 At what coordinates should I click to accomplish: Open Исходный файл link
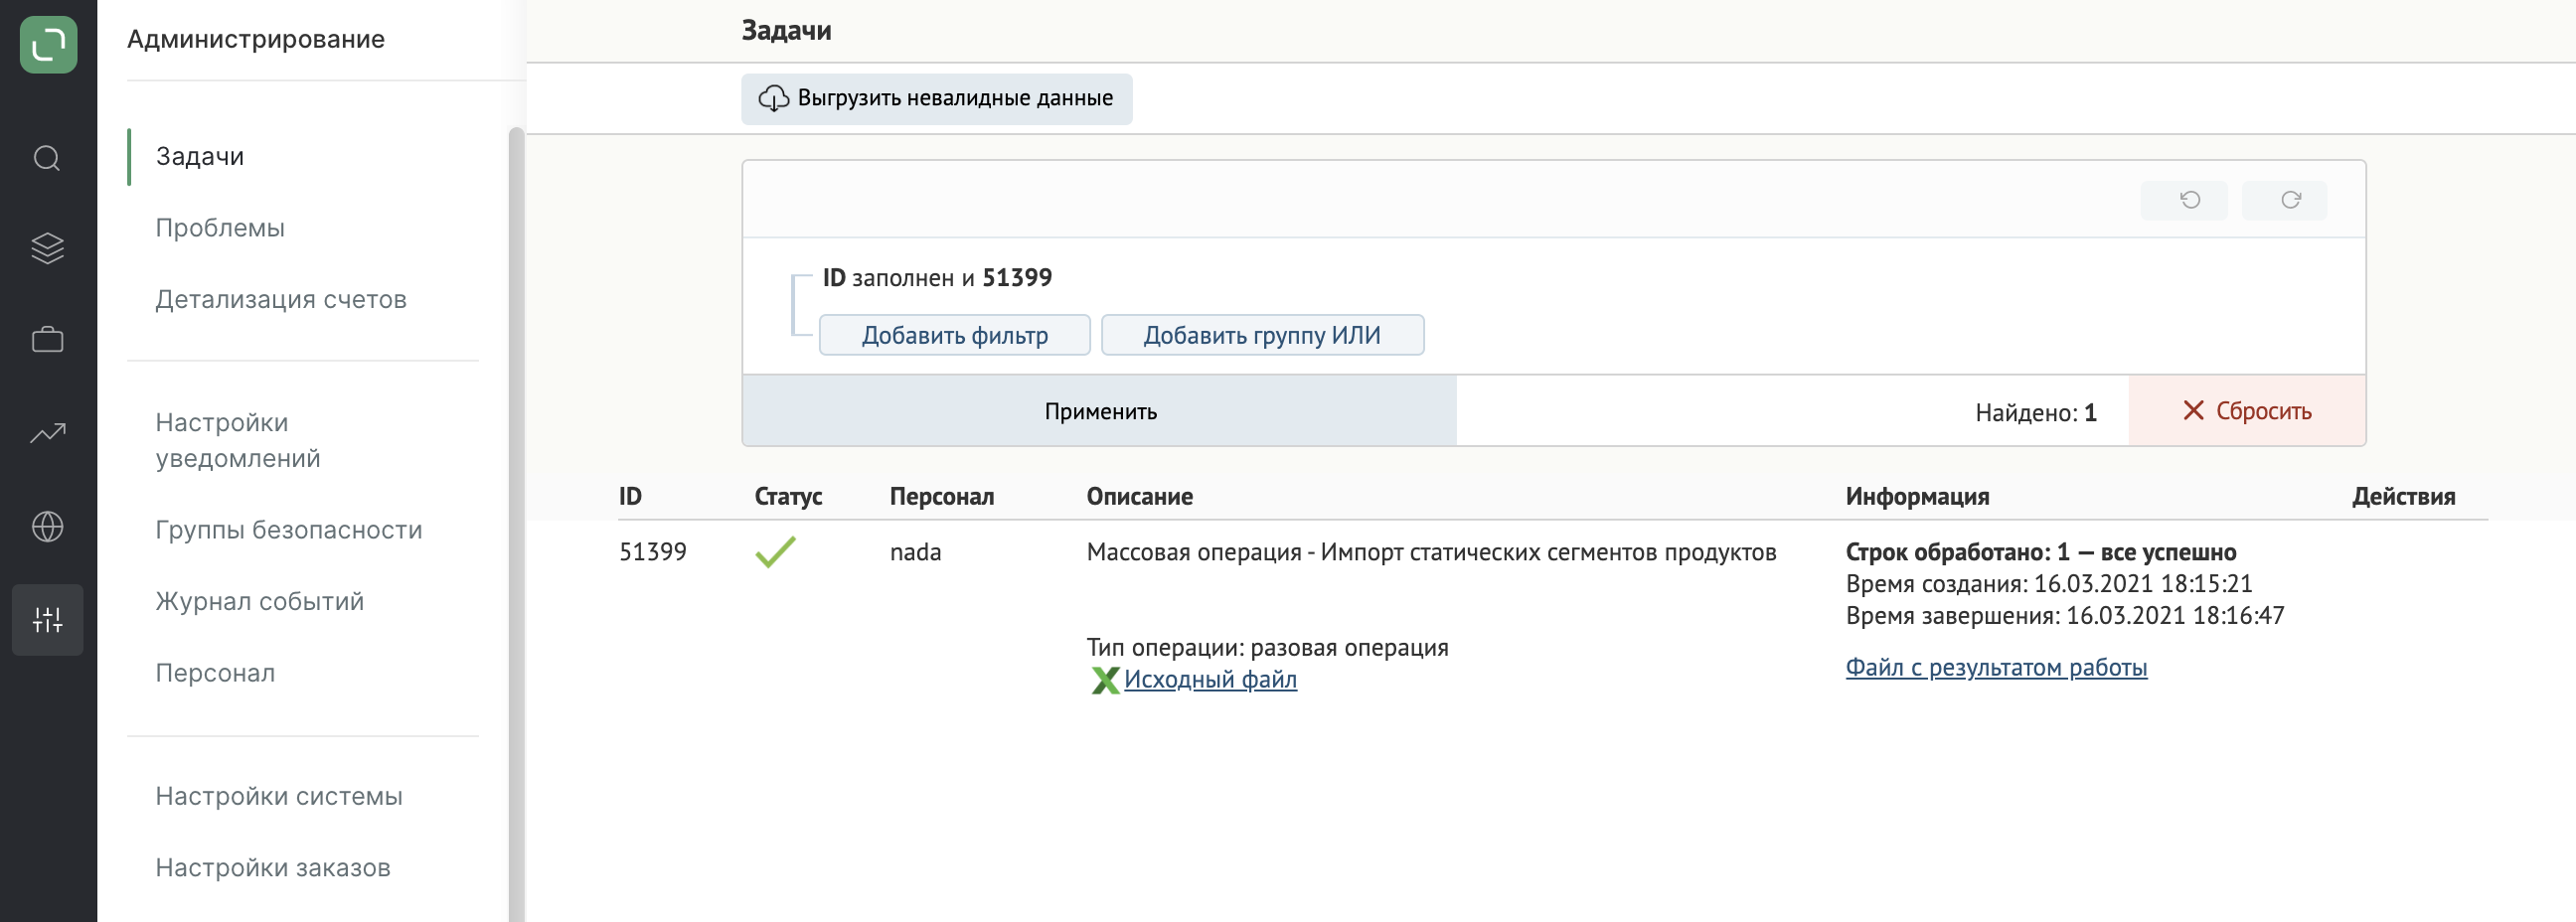pos(1210,679)
